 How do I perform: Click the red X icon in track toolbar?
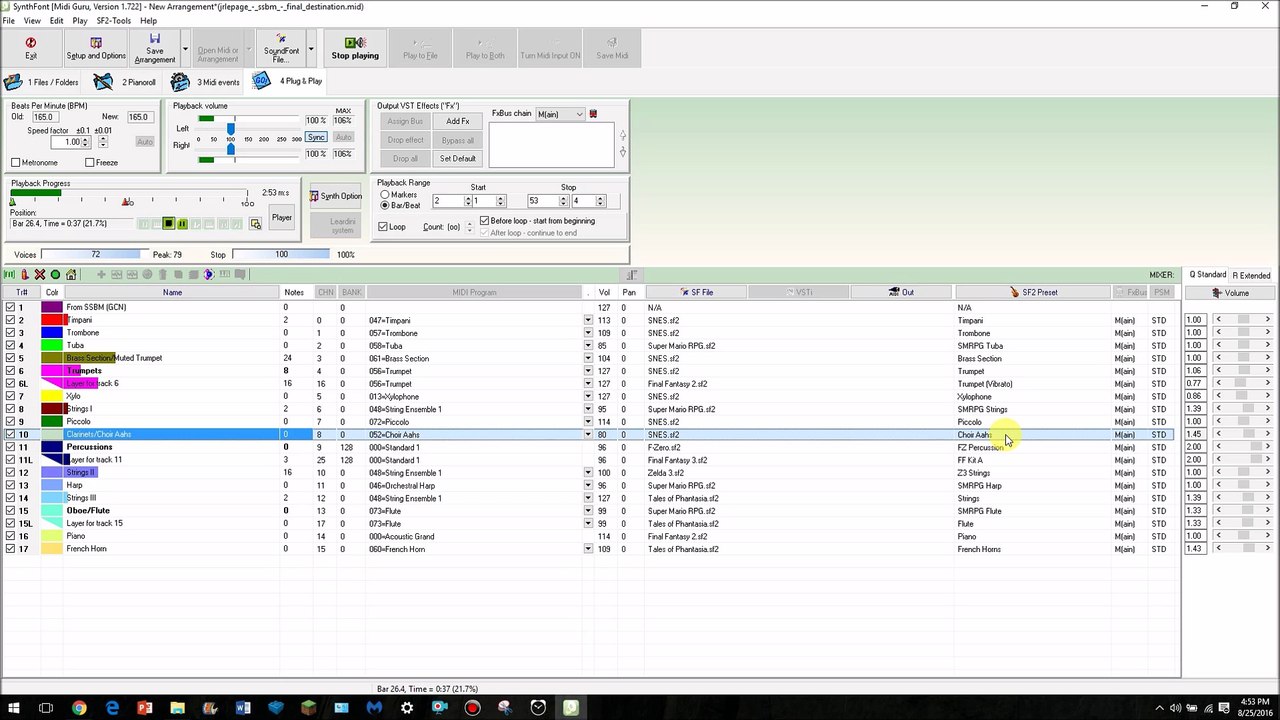click(x=40, y=275)
